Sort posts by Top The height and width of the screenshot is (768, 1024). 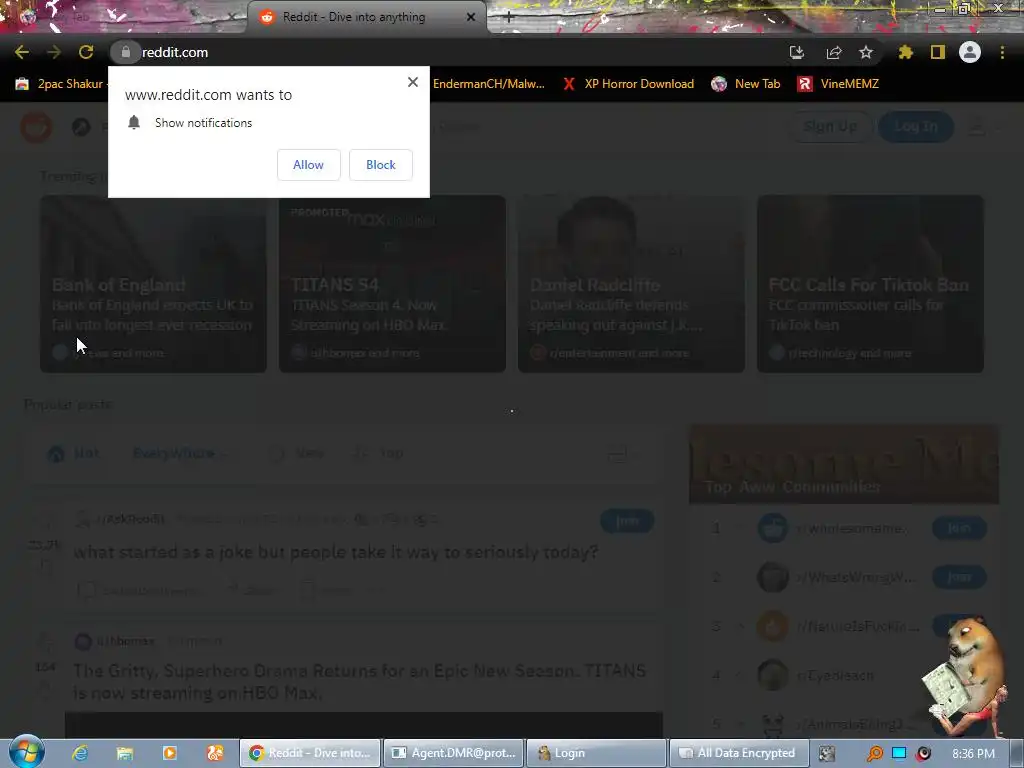coord(379,453)
